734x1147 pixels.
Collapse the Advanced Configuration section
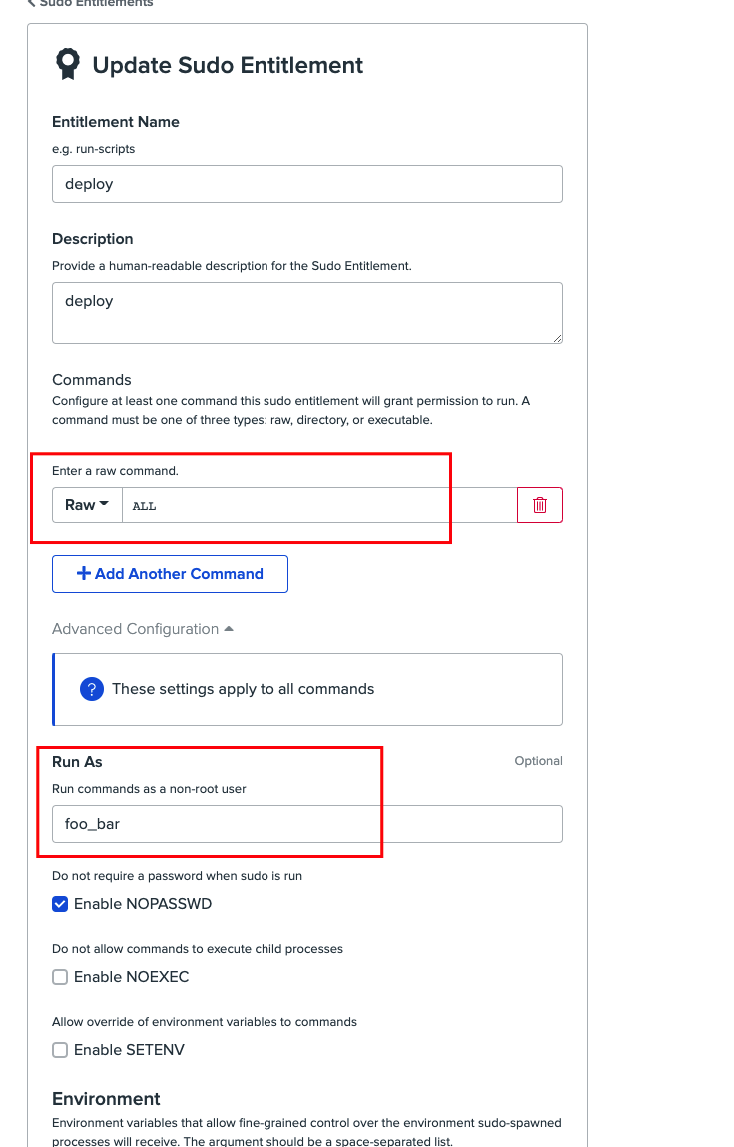coord(143,629)
